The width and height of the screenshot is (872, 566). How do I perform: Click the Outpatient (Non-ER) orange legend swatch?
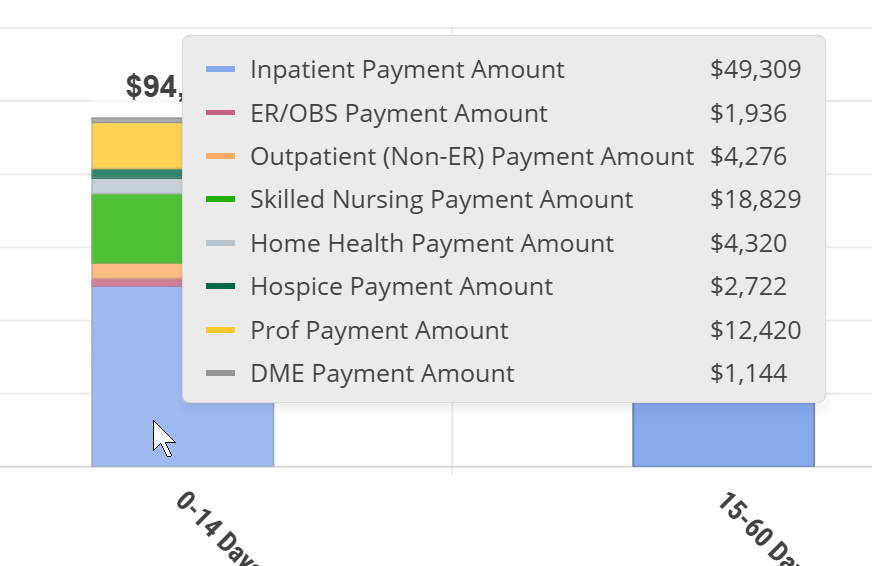[x=220, y=157]
